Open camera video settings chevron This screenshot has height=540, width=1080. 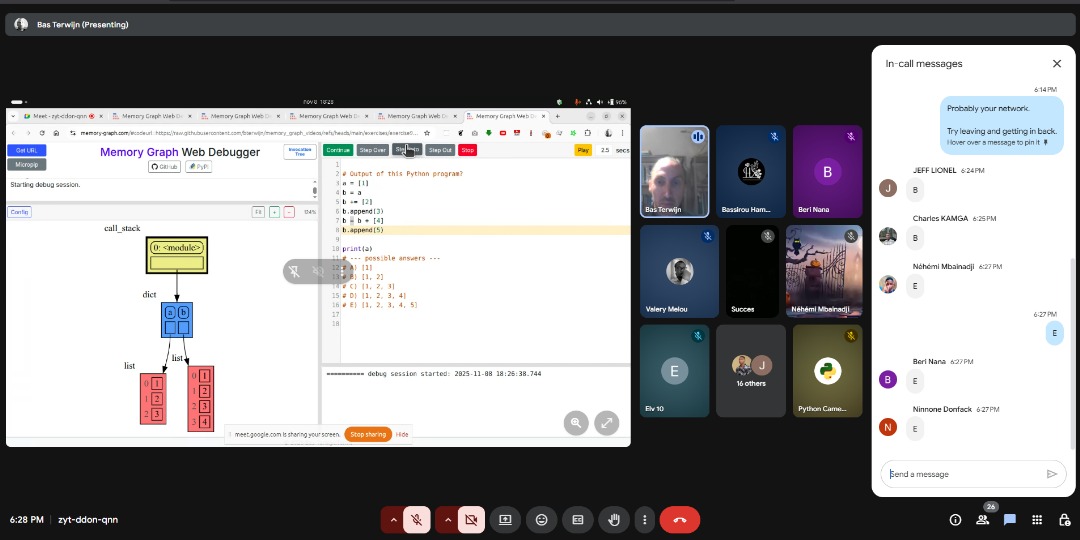(x=448, y=520)
